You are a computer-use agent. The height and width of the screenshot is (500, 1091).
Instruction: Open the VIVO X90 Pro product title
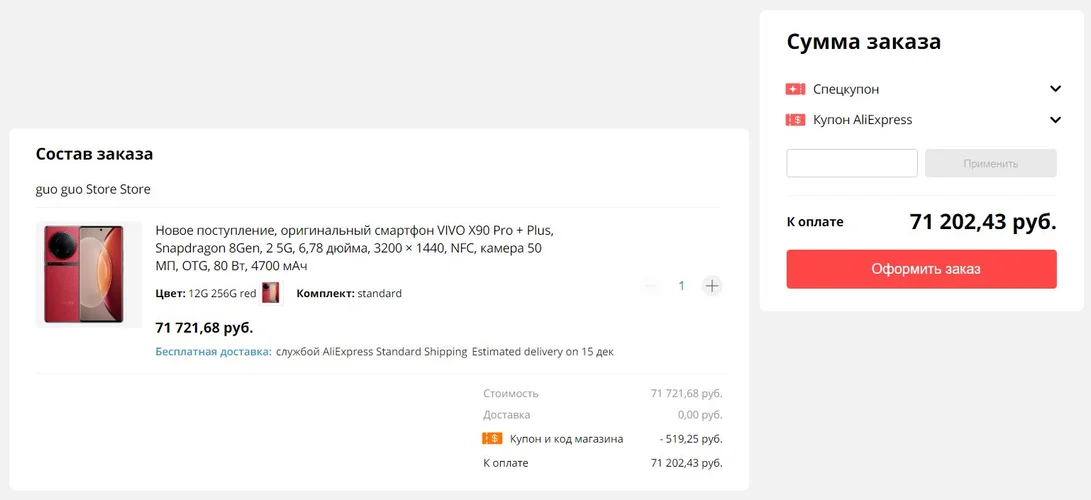353,248
